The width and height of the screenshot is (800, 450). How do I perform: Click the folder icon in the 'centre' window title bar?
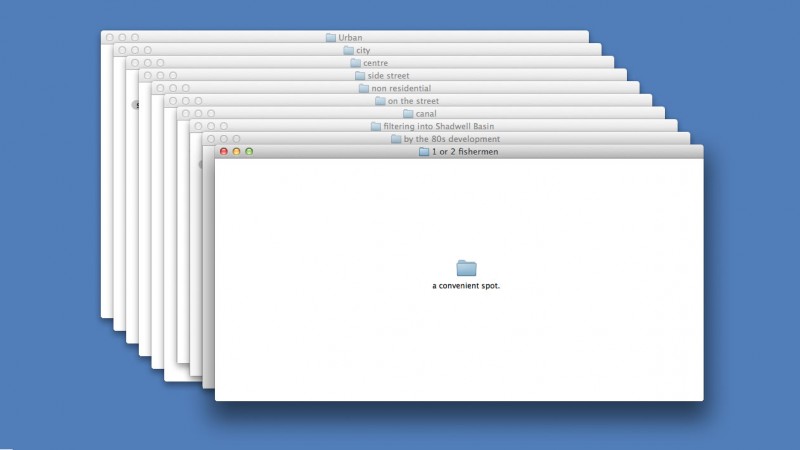[x=356, y=63]
